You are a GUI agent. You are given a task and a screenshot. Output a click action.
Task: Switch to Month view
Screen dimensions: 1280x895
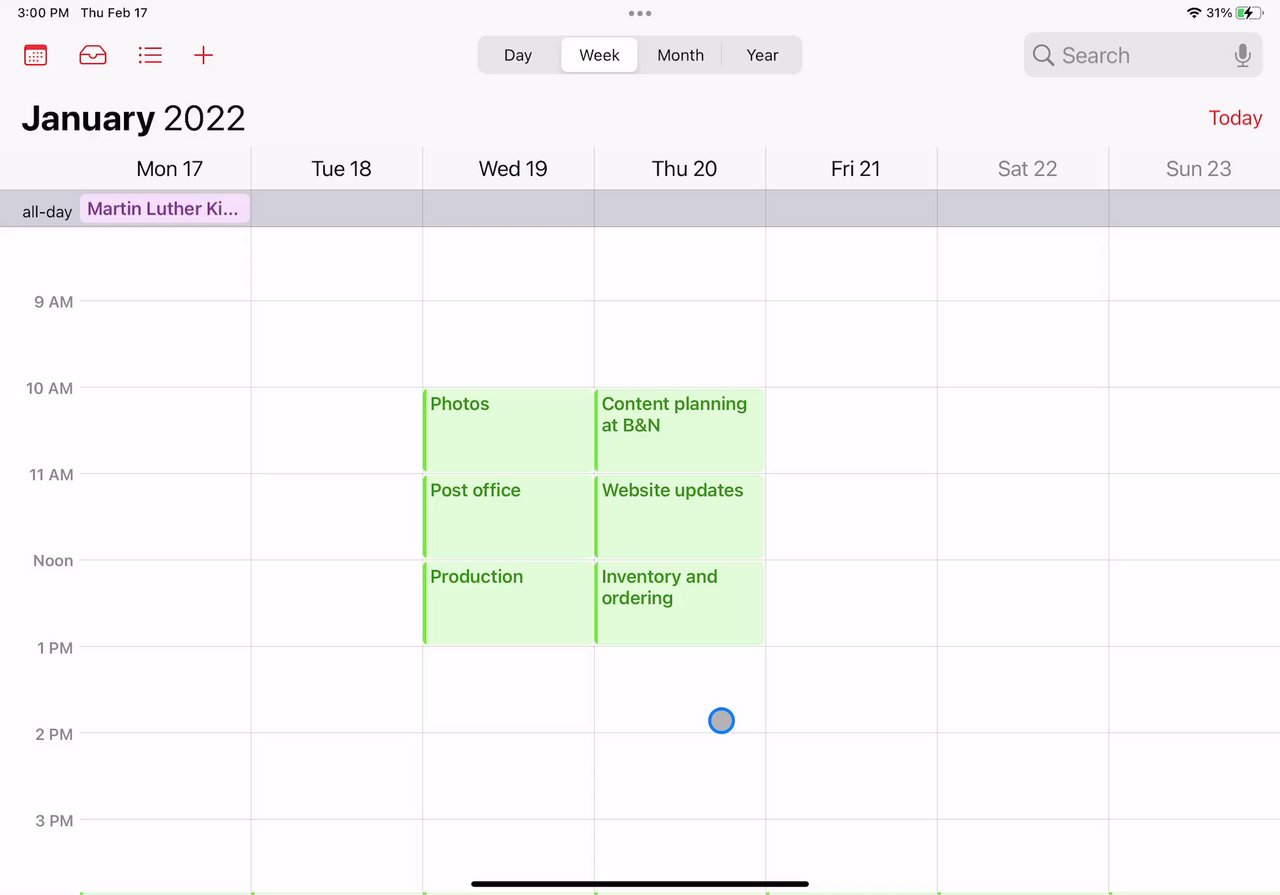pos(680,55)
